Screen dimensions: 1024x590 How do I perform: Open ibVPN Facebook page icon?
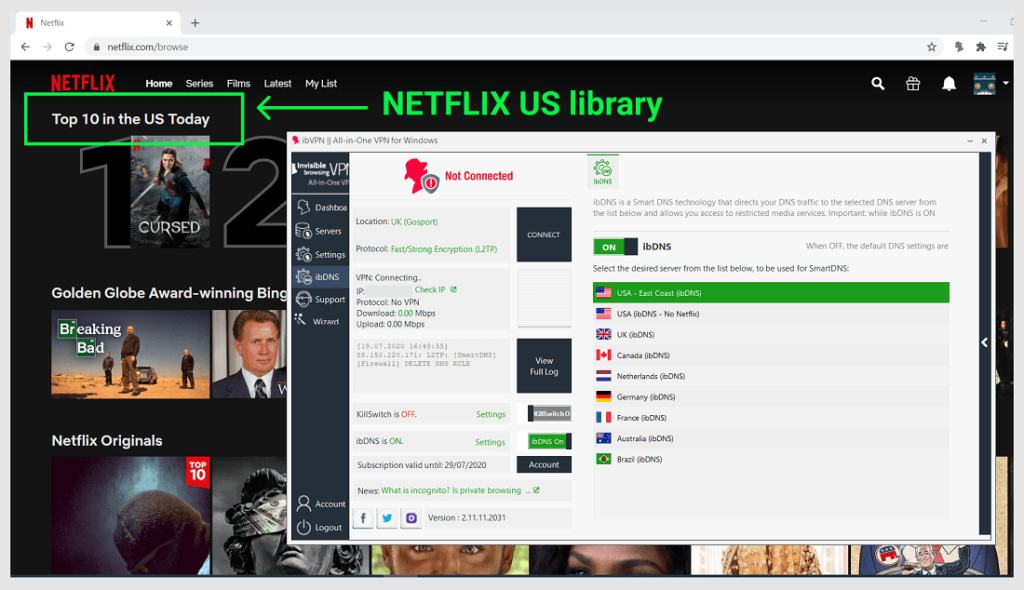pos(363,518)
